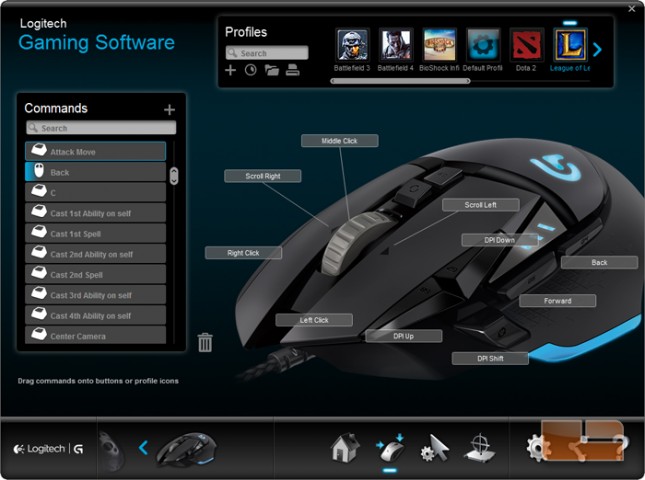The width and height of the screenshot is (645, 480).
Task: Click the commands list scrollbar handle
Action: point(174,176)
